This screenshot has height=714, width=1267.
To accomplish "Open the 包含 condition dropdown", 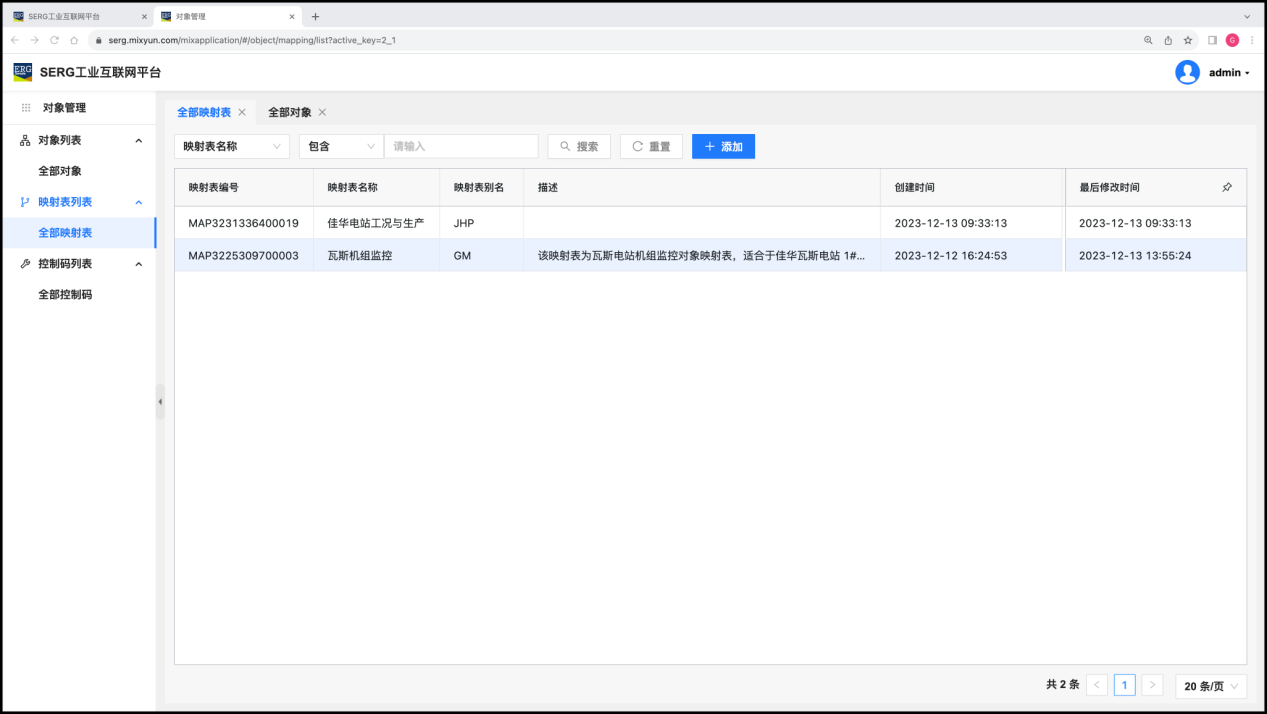I will [340, 146].
